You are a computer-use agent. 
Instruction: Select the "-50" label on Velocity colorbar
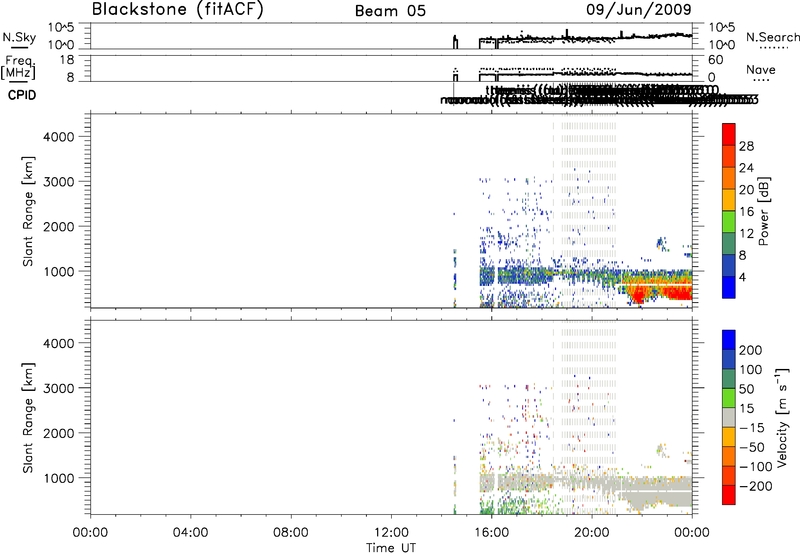(x=752, y=447)
